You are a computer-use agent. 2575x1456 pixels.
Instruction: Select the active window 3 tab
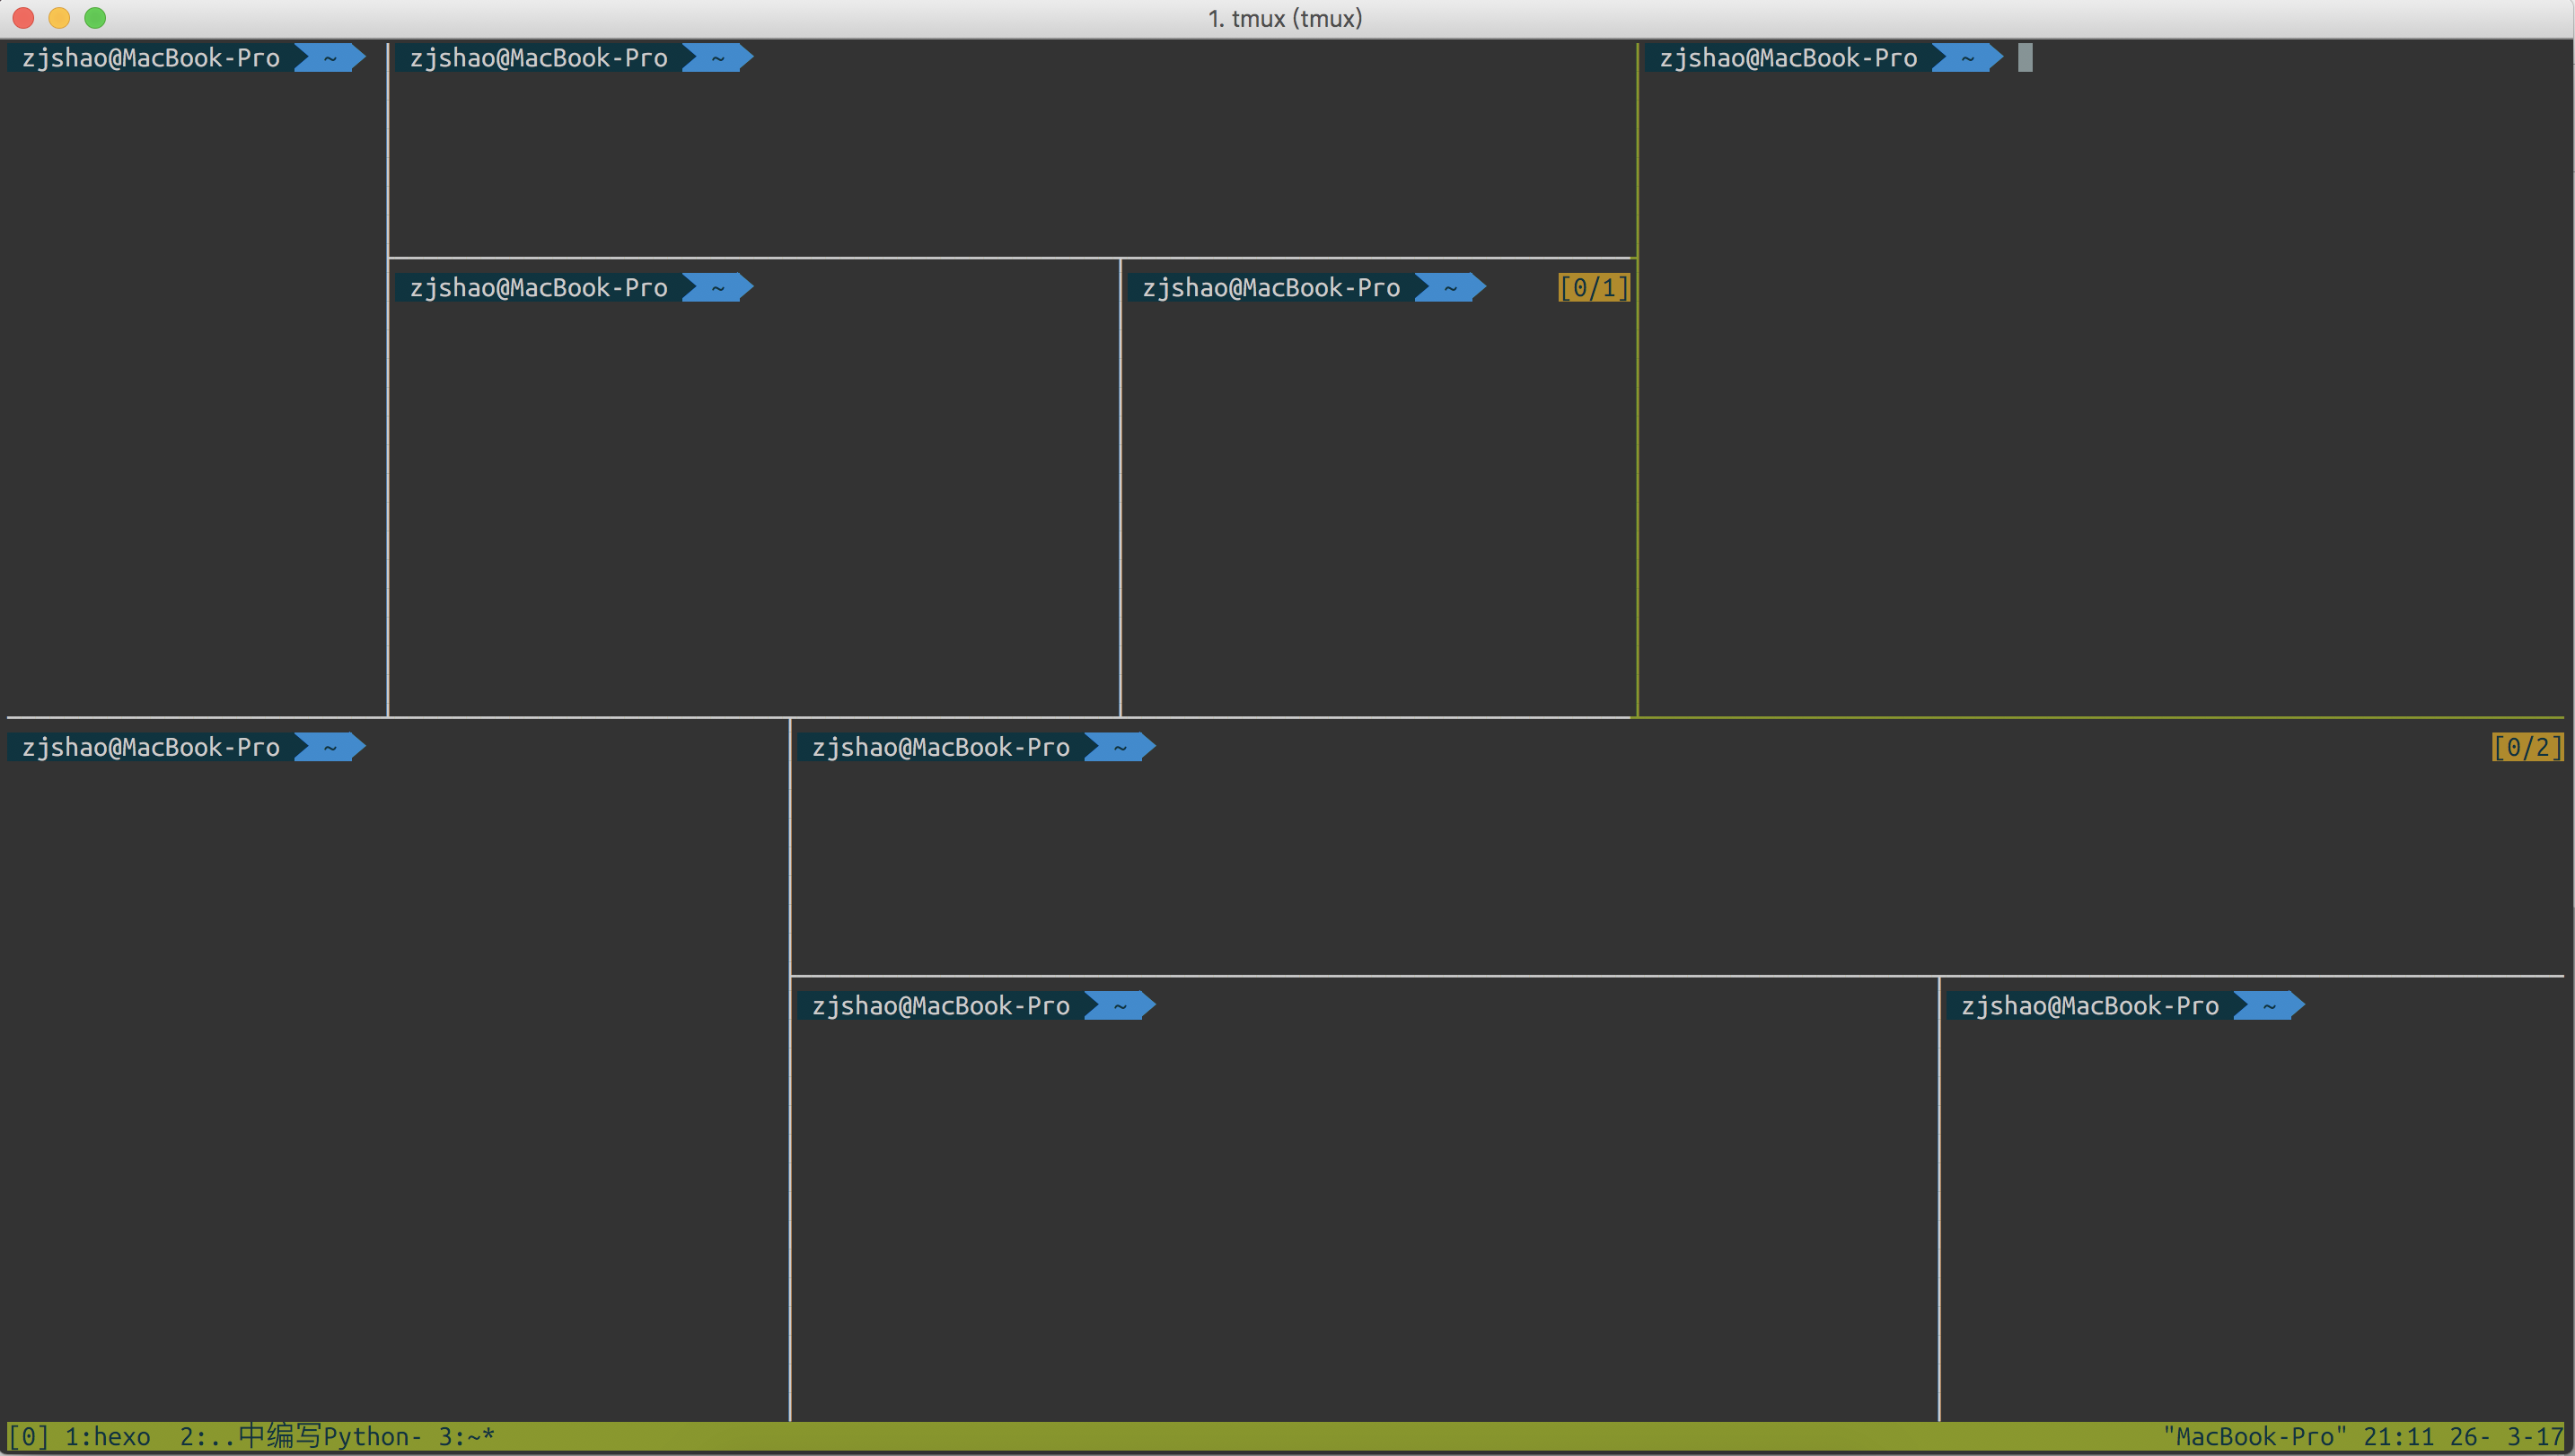coord(466,1437)
